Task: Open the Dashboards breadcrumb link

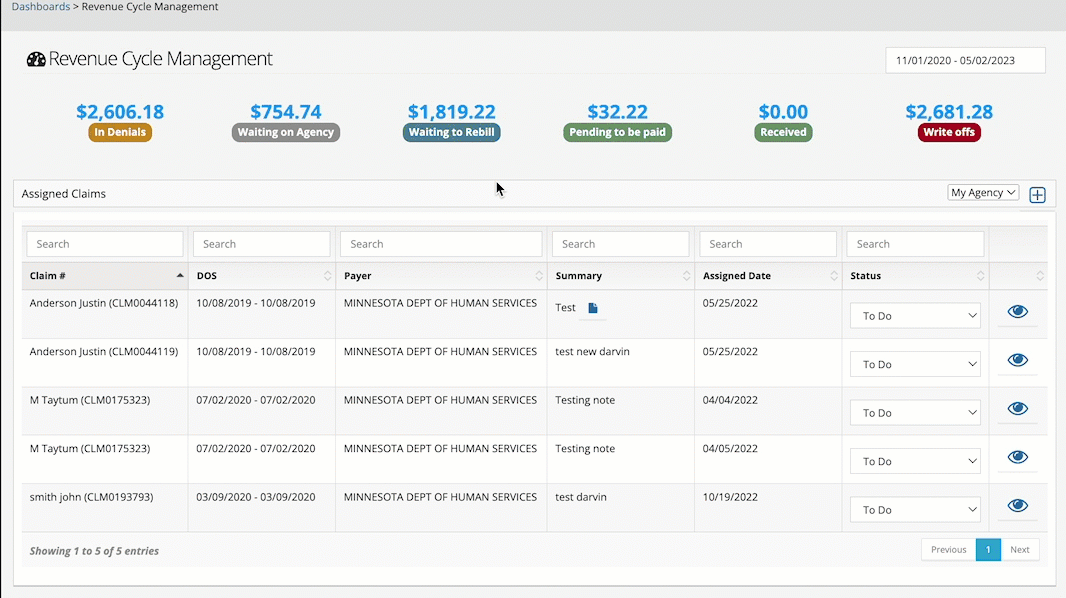Action: click(40, 6)
